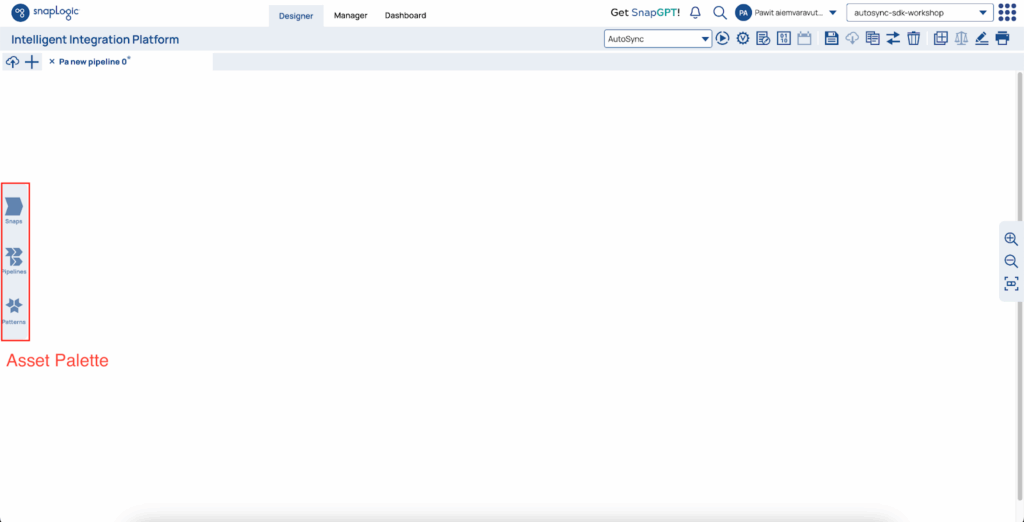Click the Get SnapGPT! link
The image size is (1024, 522).
[x=644, y=13]
